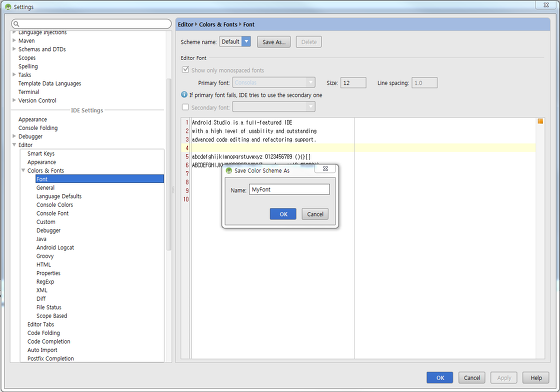Select File Status item
The image size is (560, 392).
tap(49, 307)
